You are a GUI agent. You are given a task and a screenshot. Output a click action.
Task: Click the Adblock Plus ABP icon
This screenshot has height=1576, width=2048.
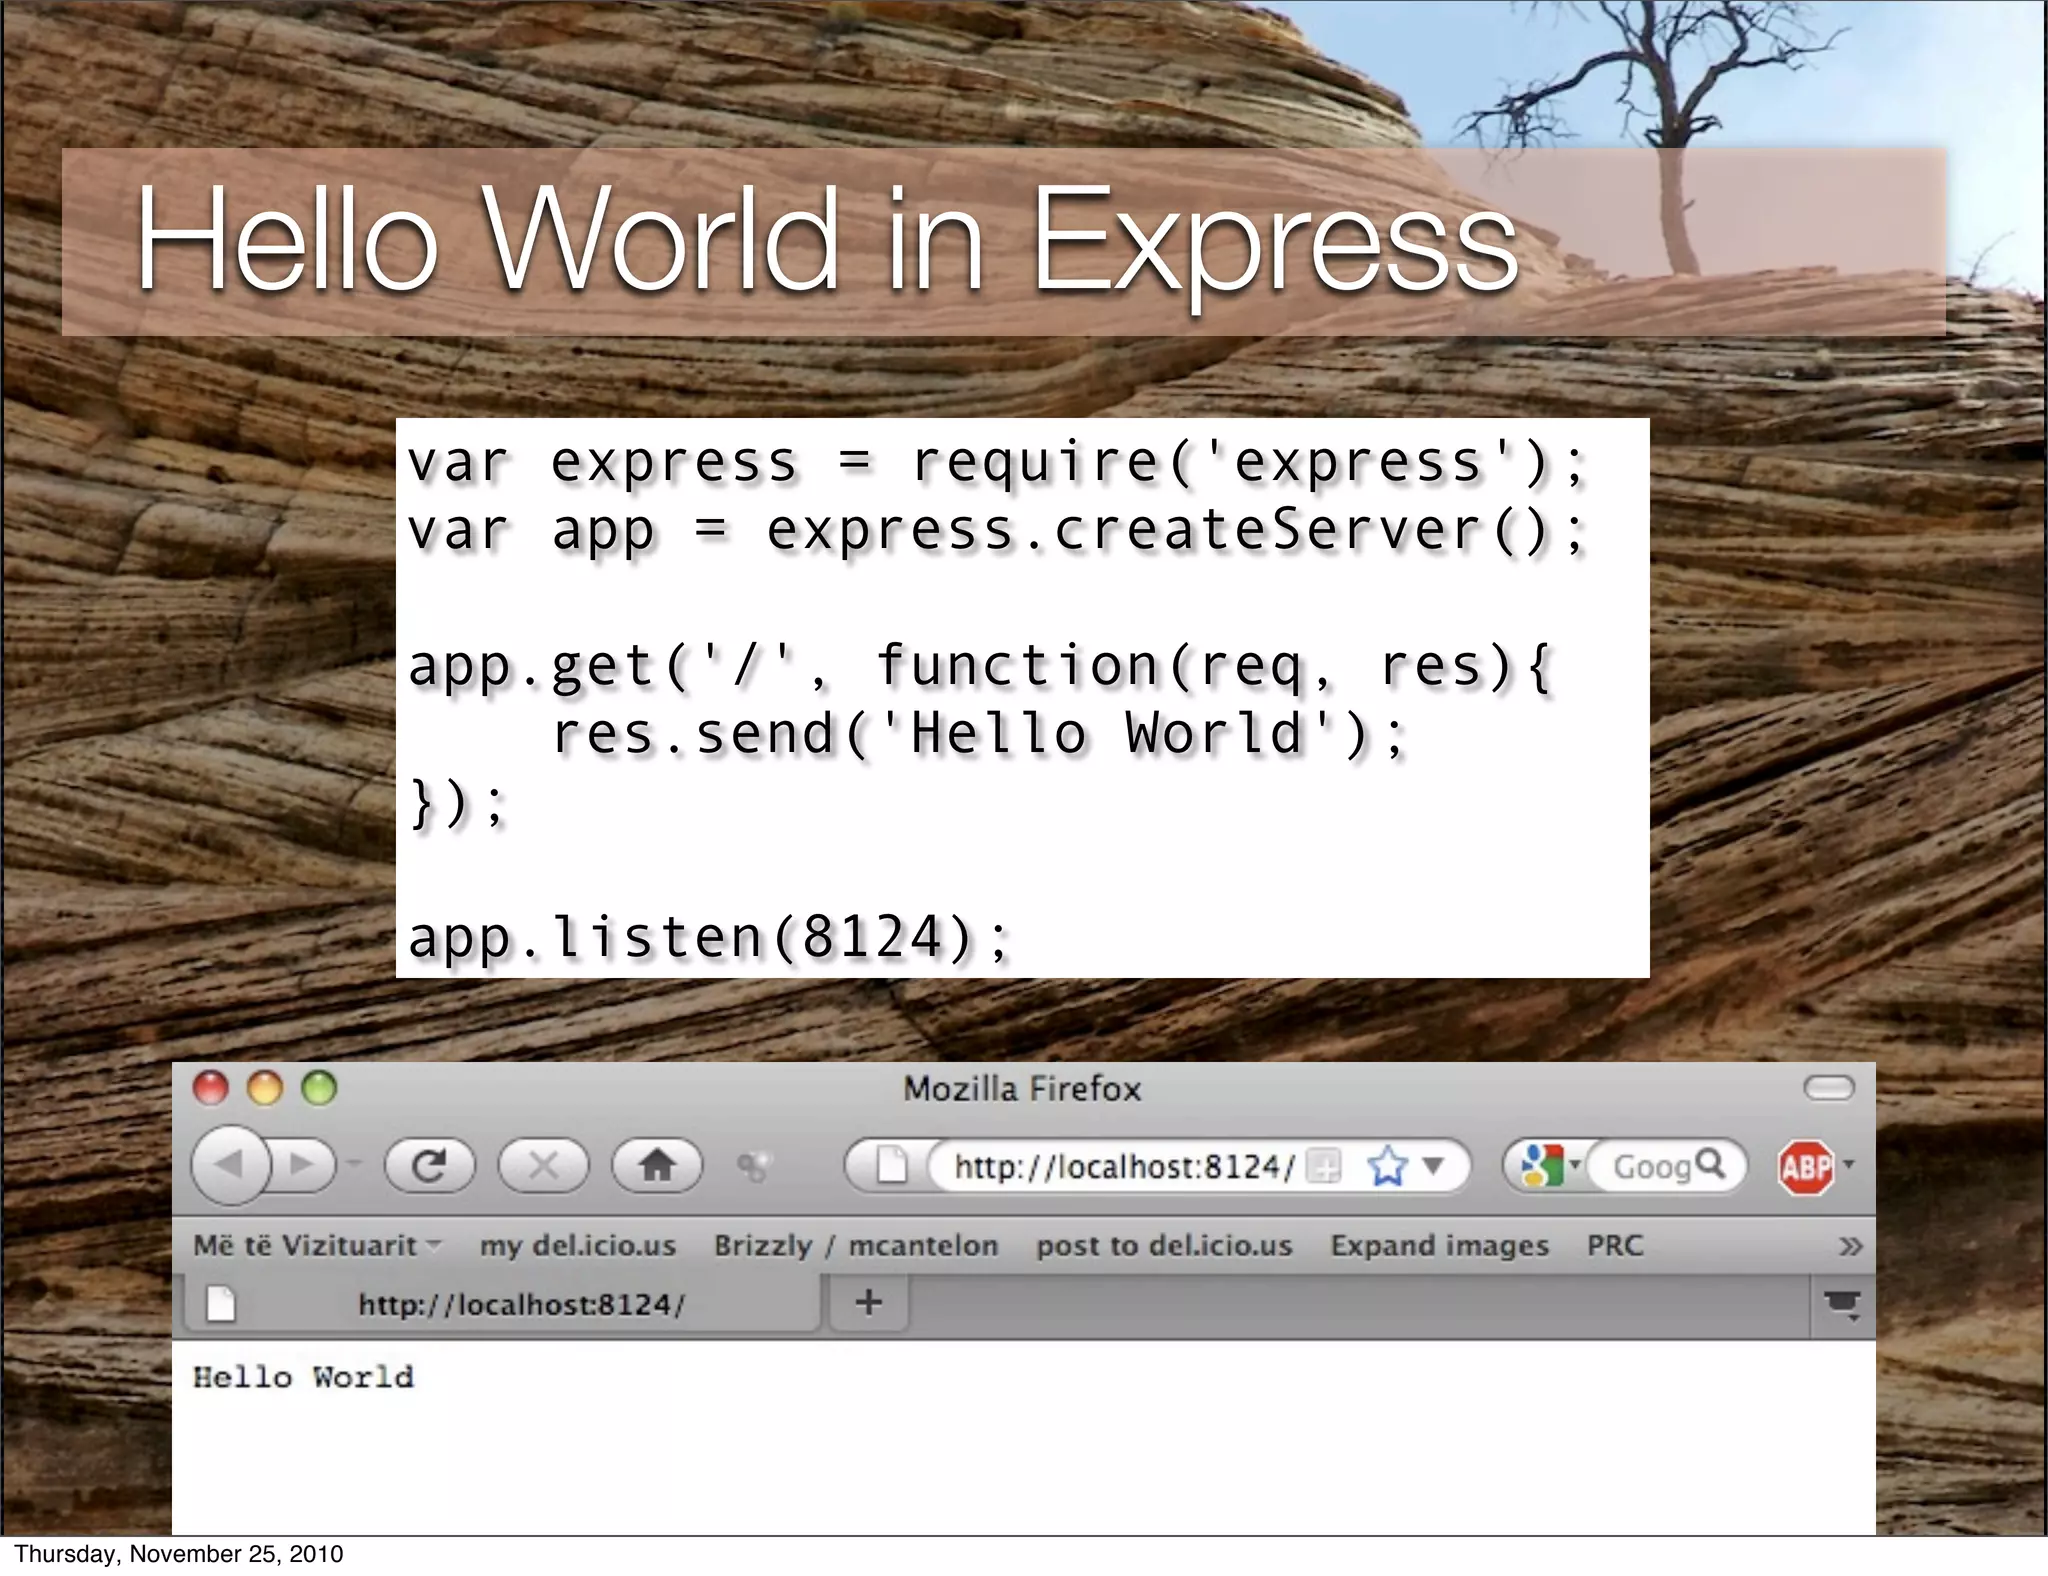(1806, 1167)
